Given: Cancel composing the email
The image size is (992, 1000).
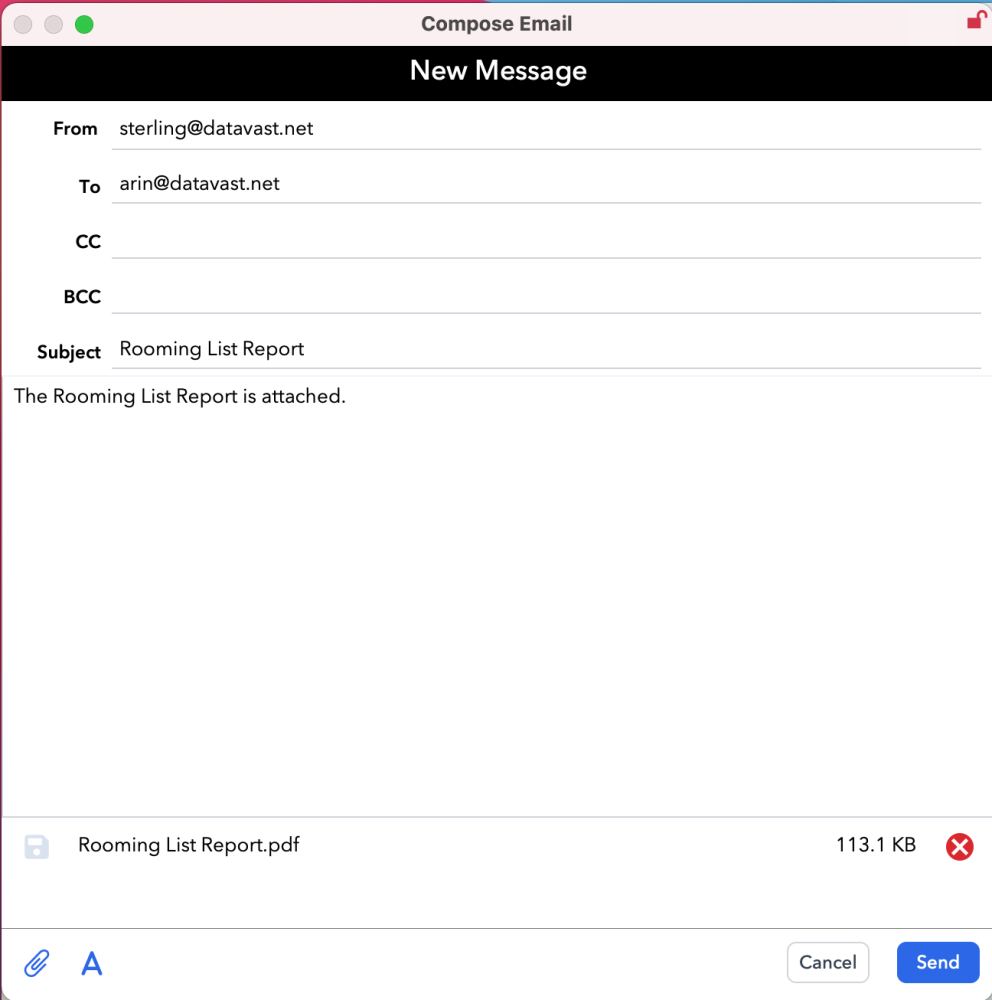Looking at the screenshot, I should point(827,962).
